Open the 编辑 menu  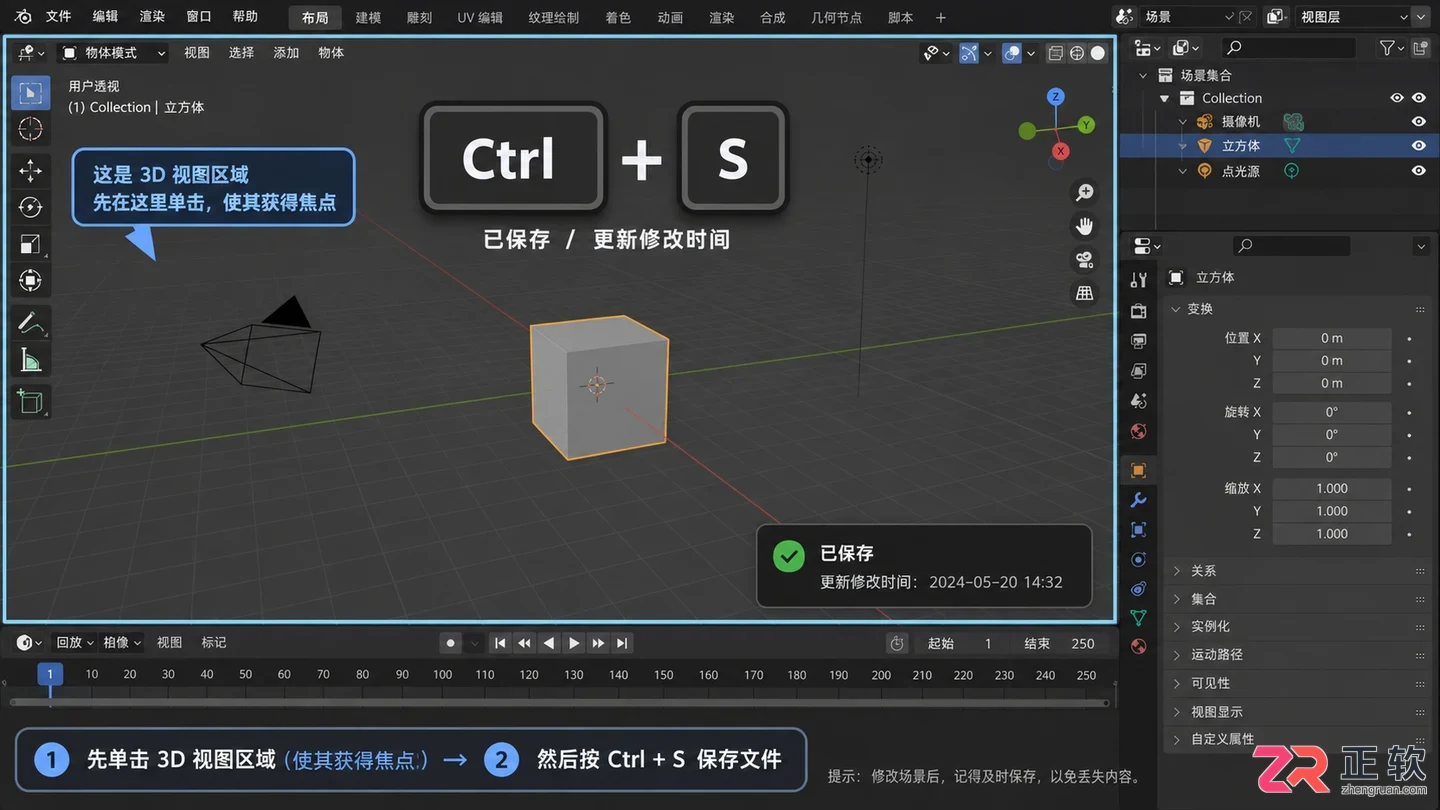tap(105, 17)
